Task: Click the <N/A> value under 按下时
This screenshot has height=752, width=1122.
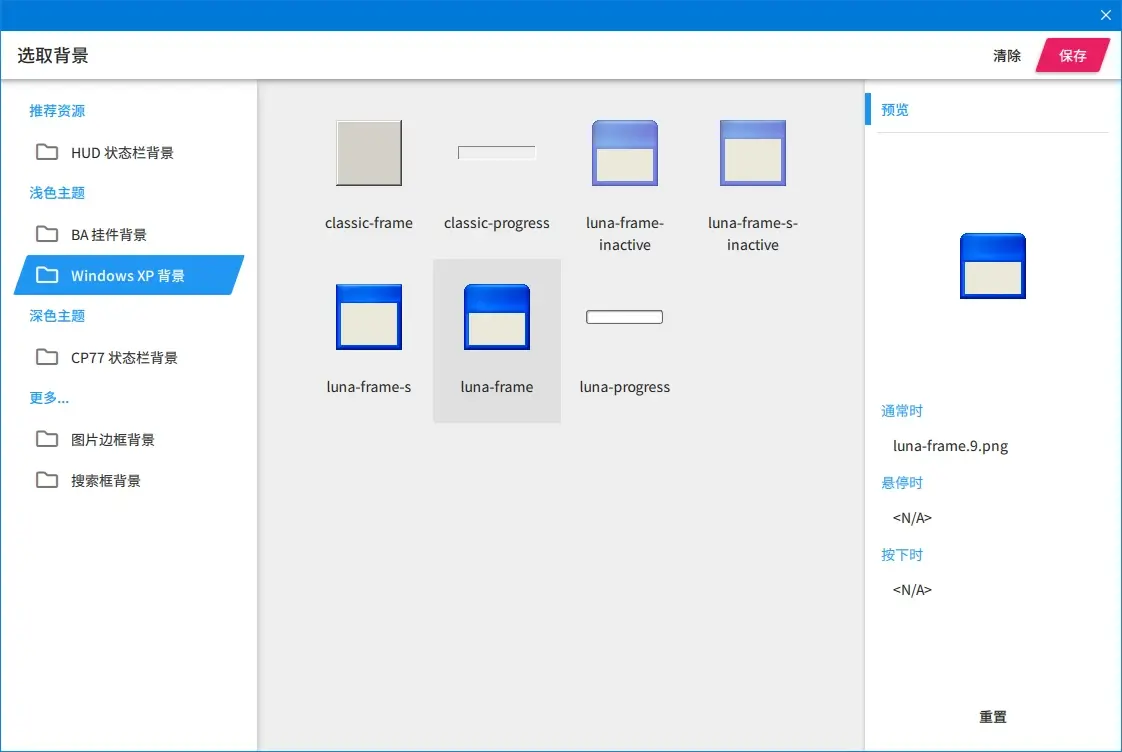Action: click(x=912, y=590)
